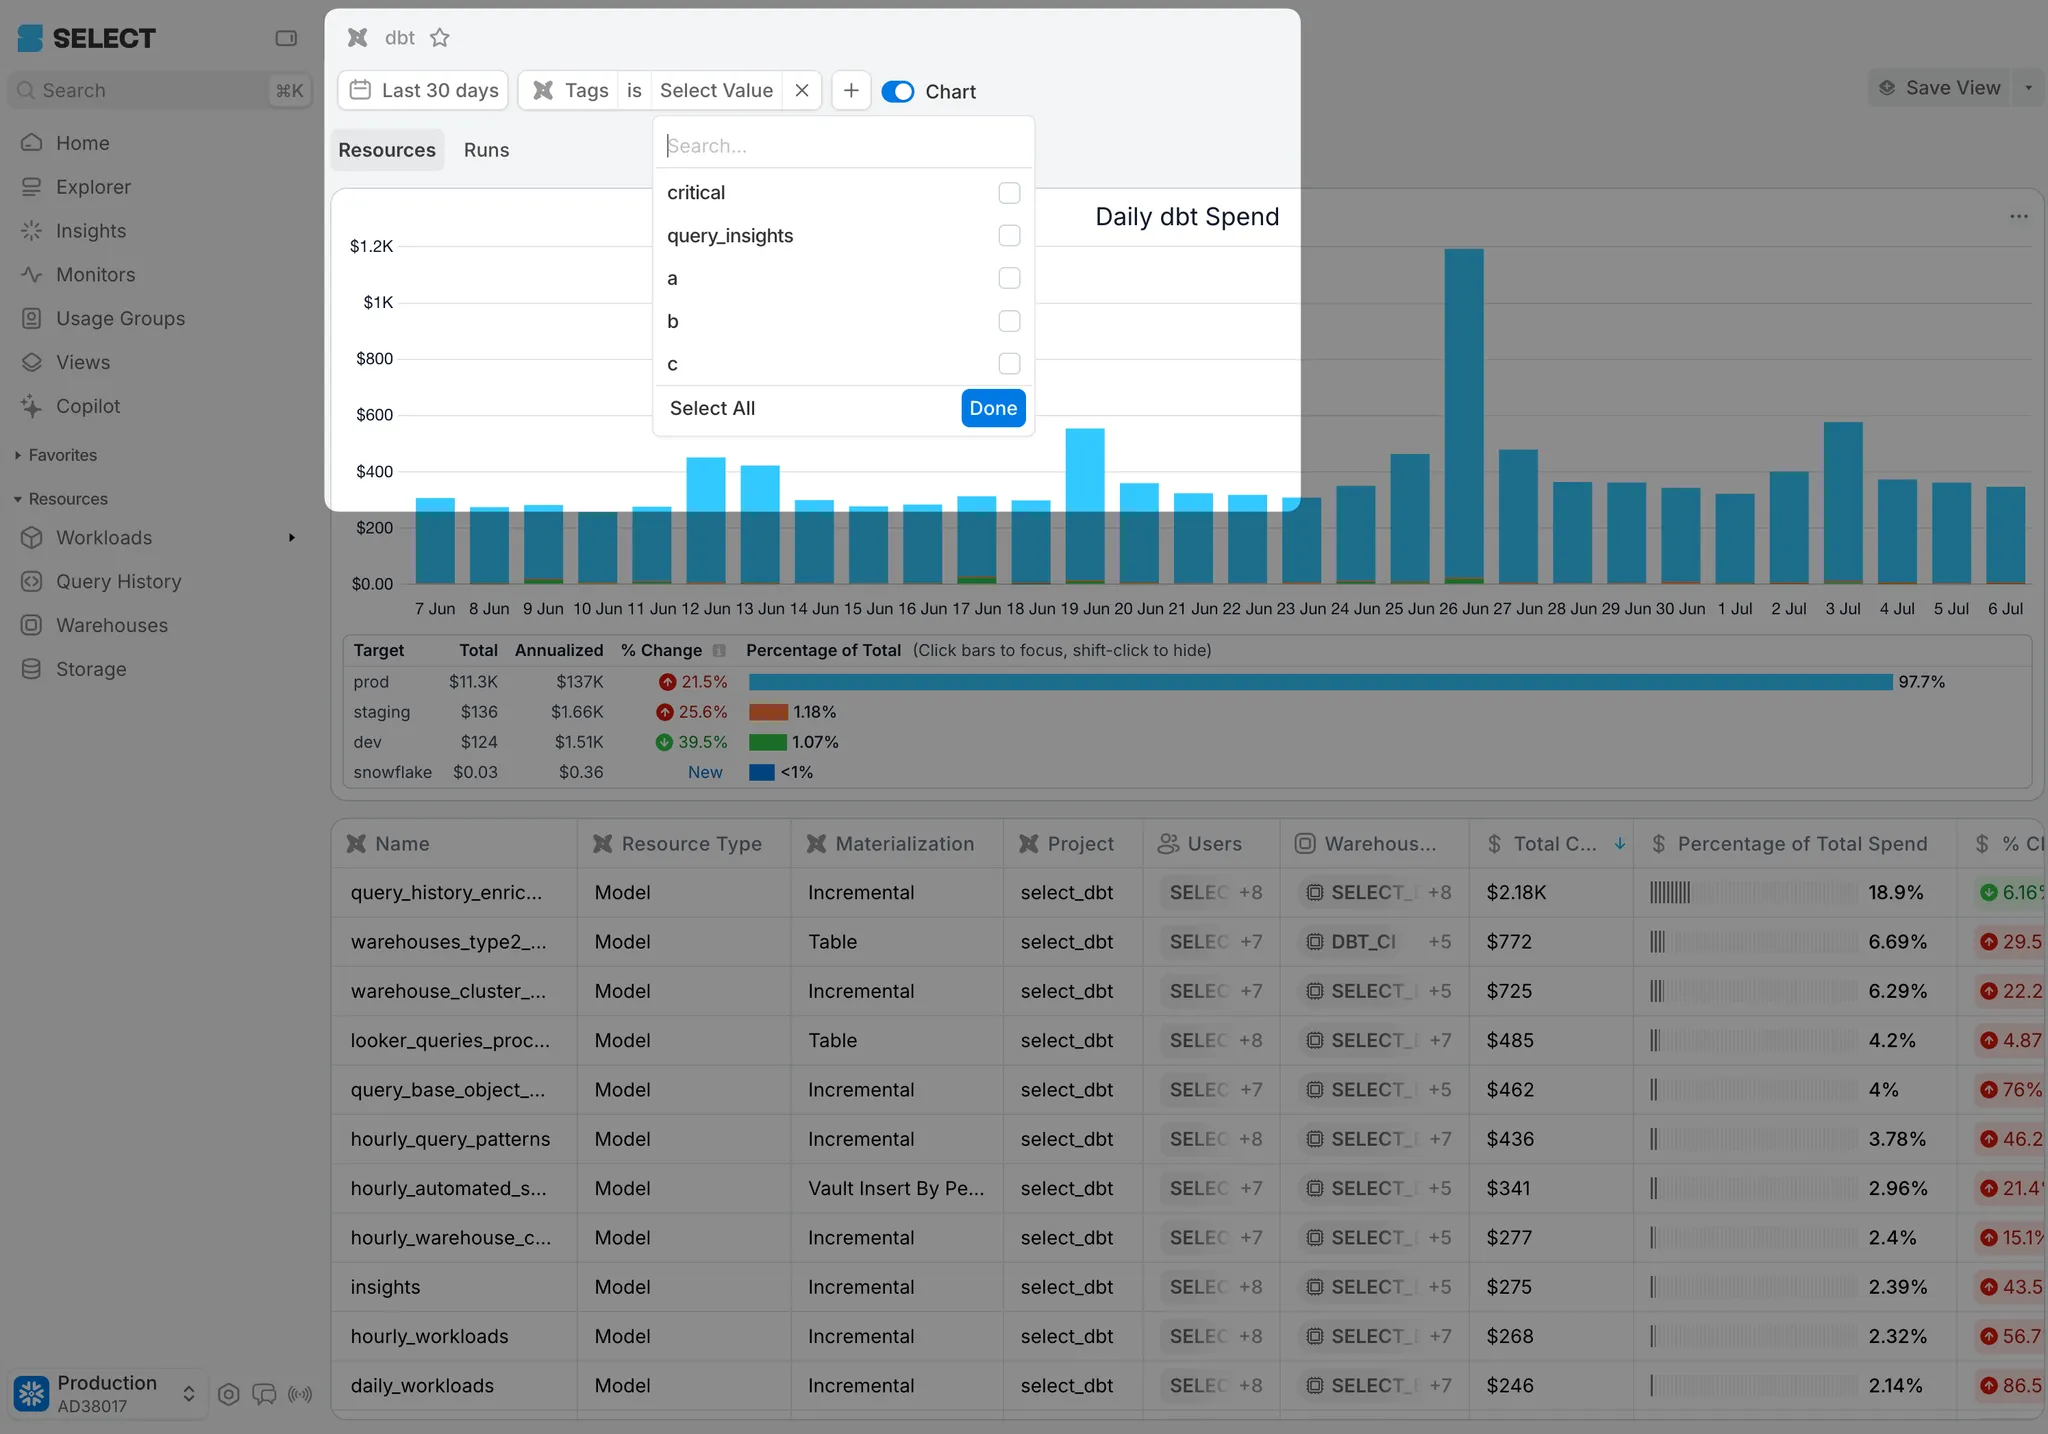Image resolution: width=2048 pixels, height=1434 pixels.
Task: Favorite the dbt page with star icon
Action: 440,38
